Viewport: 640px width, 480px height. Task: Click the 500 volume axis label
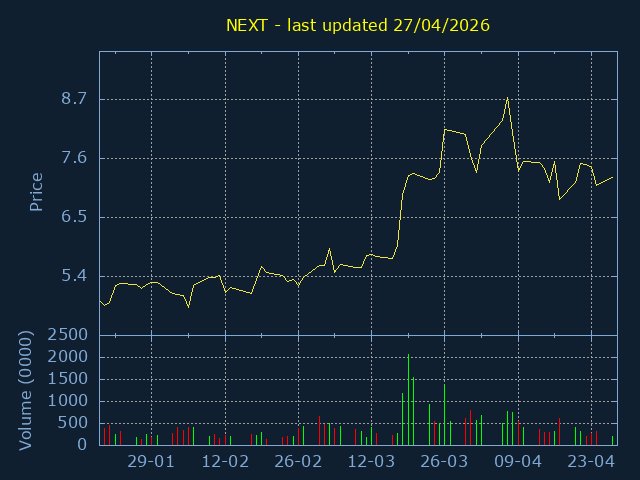(72, 423)
